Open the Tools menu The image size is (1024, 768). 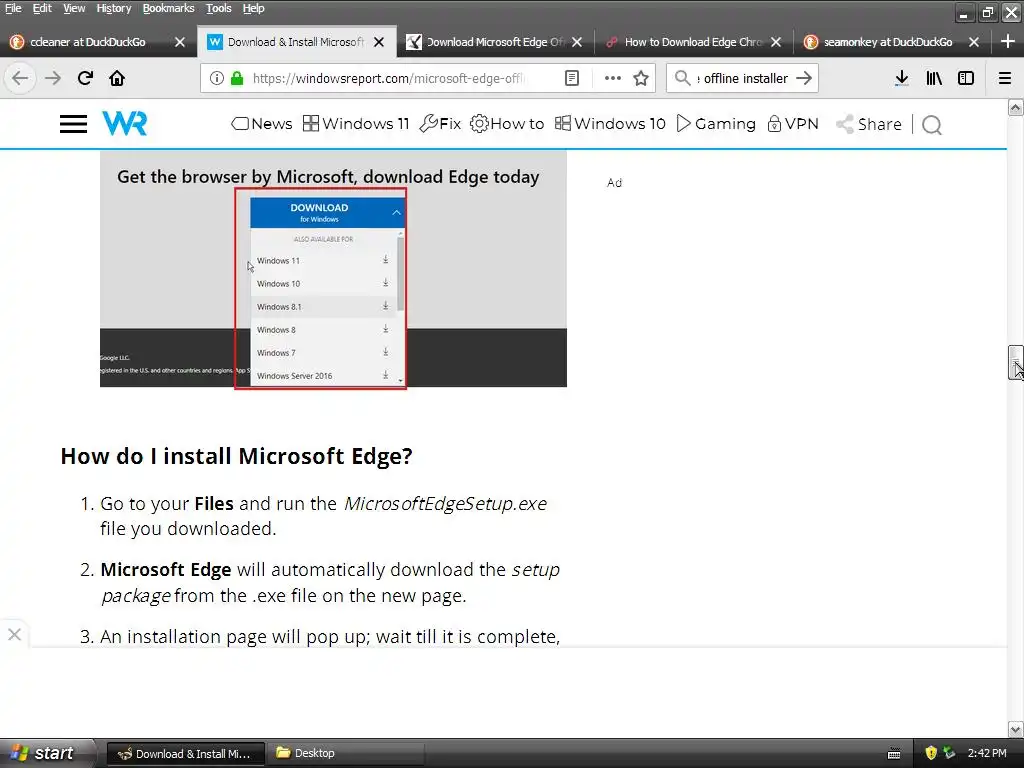(x=218, y=8)
